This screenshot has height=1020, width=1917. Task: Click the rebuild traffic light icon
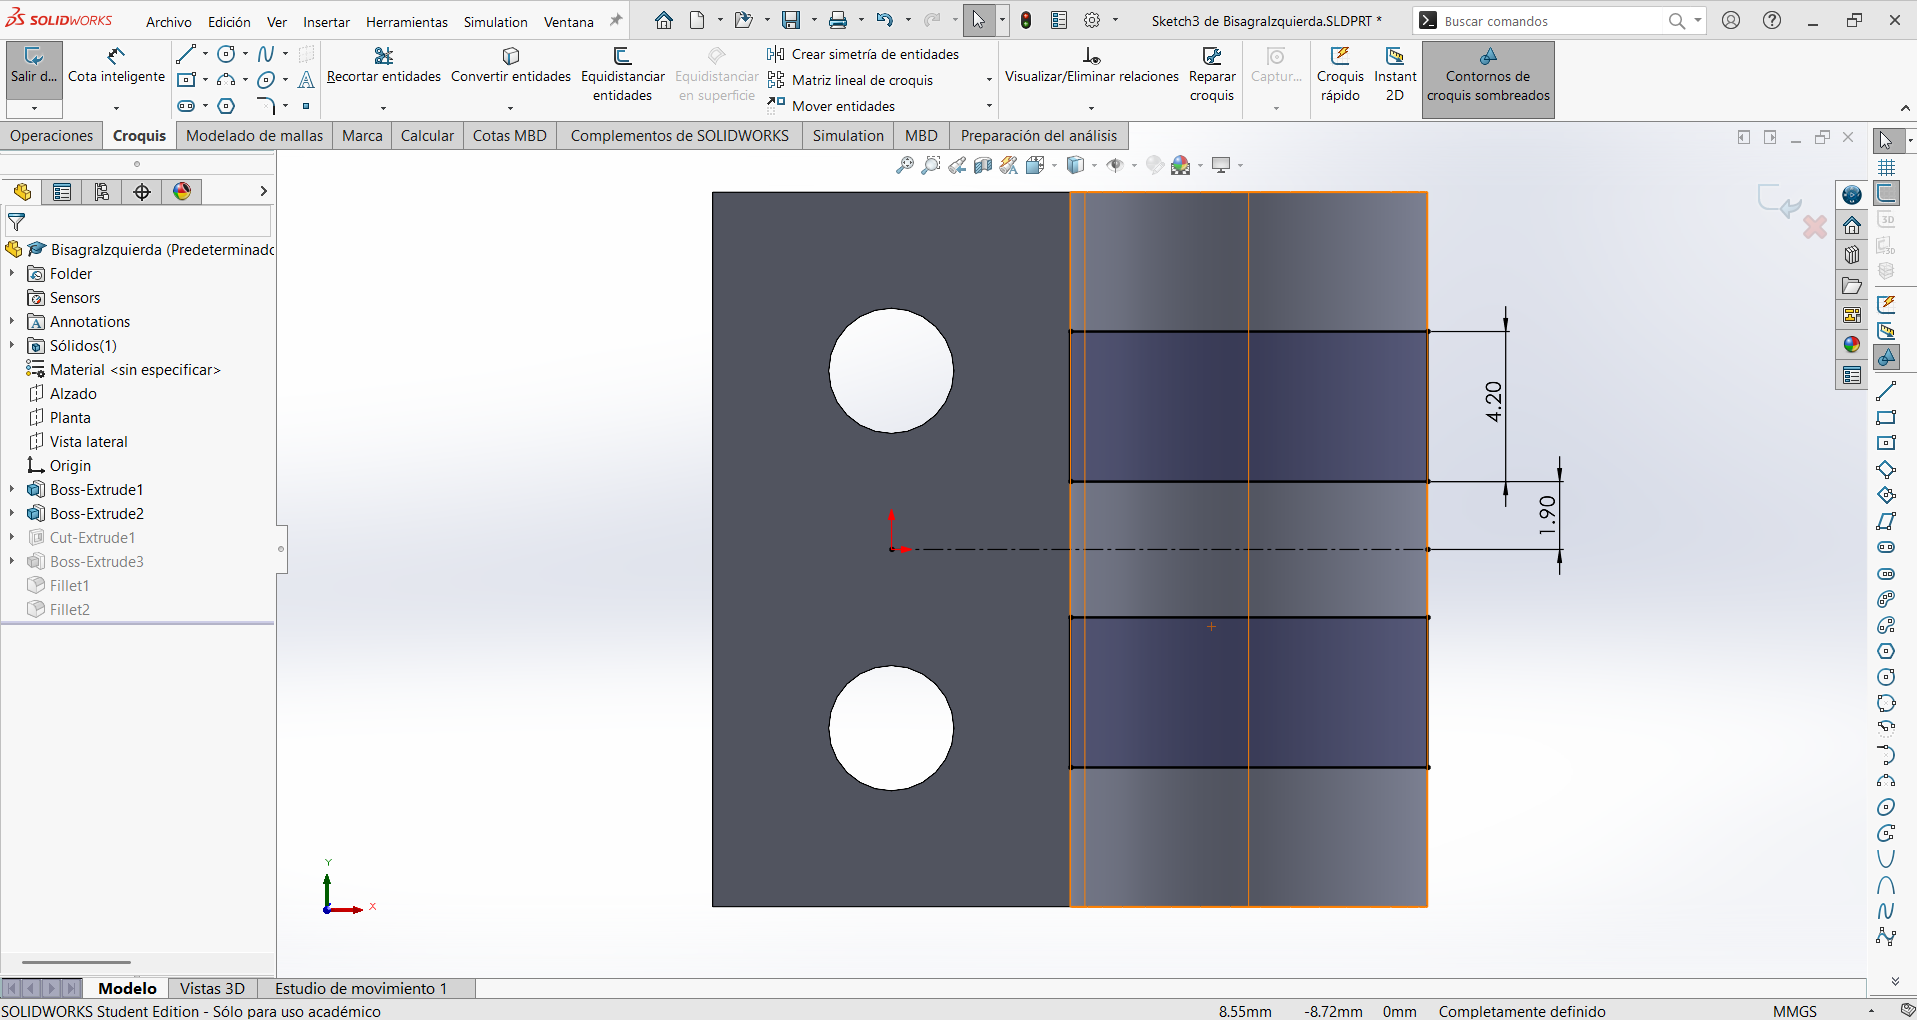point(1026,20)
